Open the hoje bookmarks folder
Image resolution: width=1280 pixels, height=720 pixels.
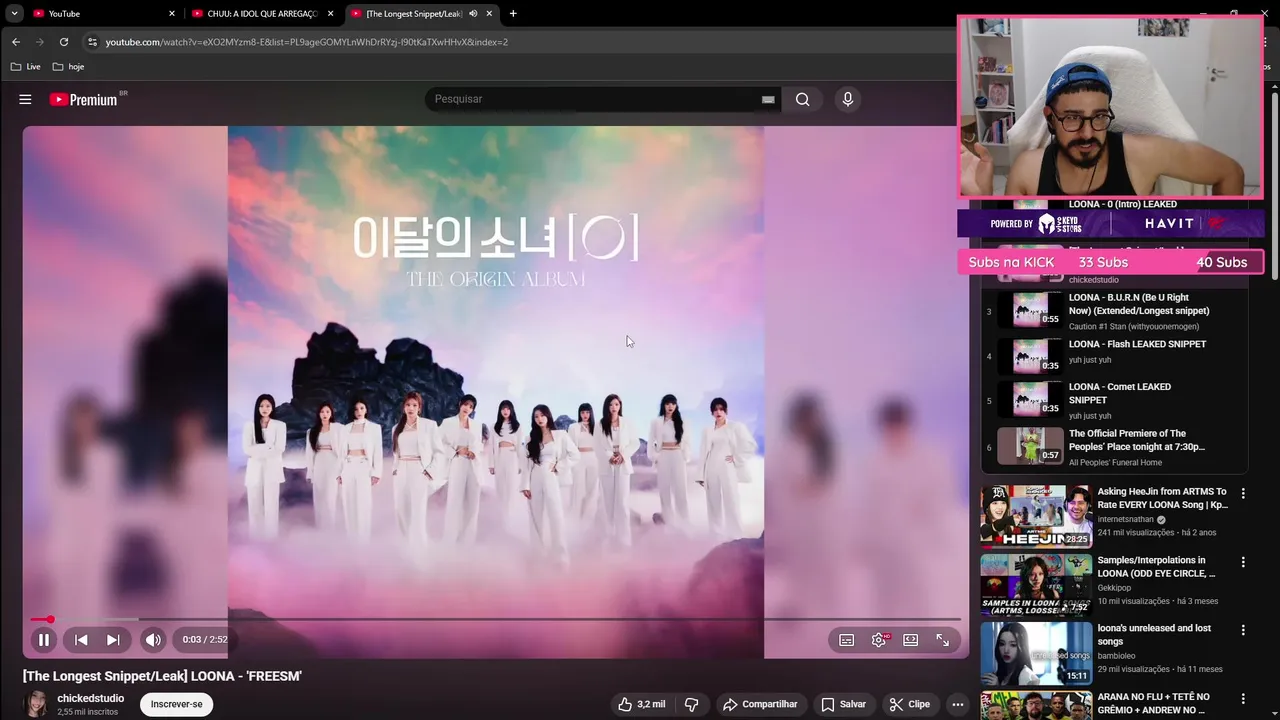(x=68, y=67)
